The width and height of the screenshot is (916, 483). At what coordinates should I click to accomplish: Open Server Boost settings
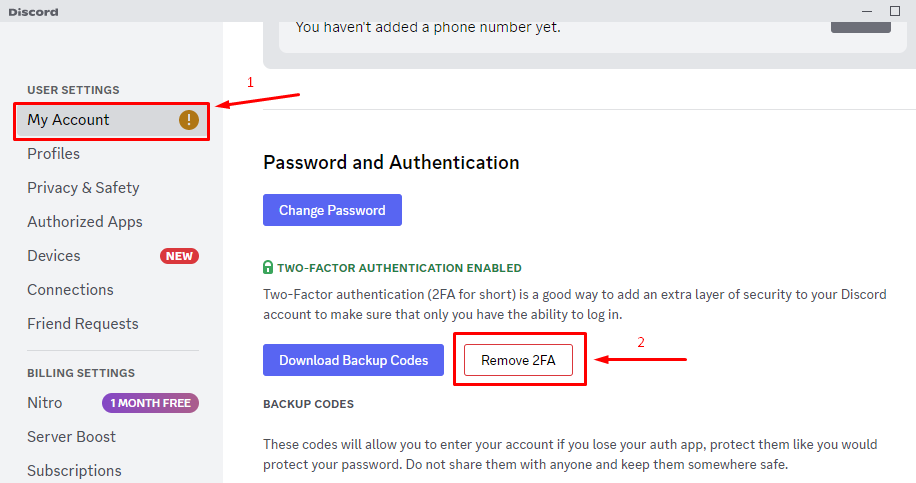pyautogui.click(x=112, y=437)
